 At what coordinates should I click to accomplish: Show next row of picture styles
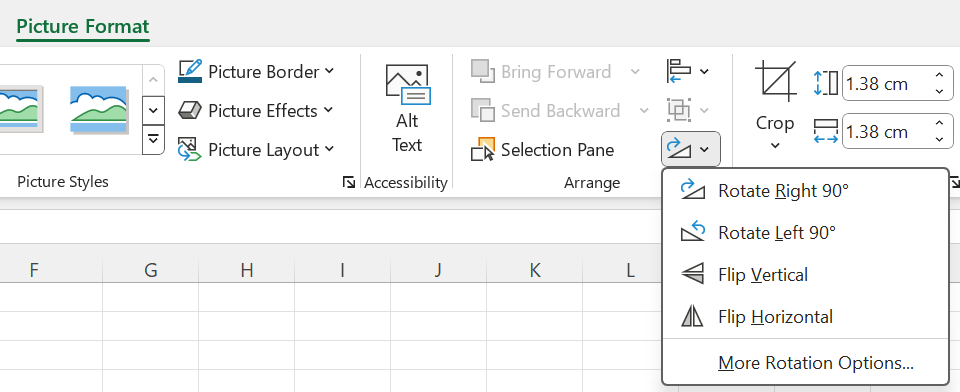coord(153,110)
